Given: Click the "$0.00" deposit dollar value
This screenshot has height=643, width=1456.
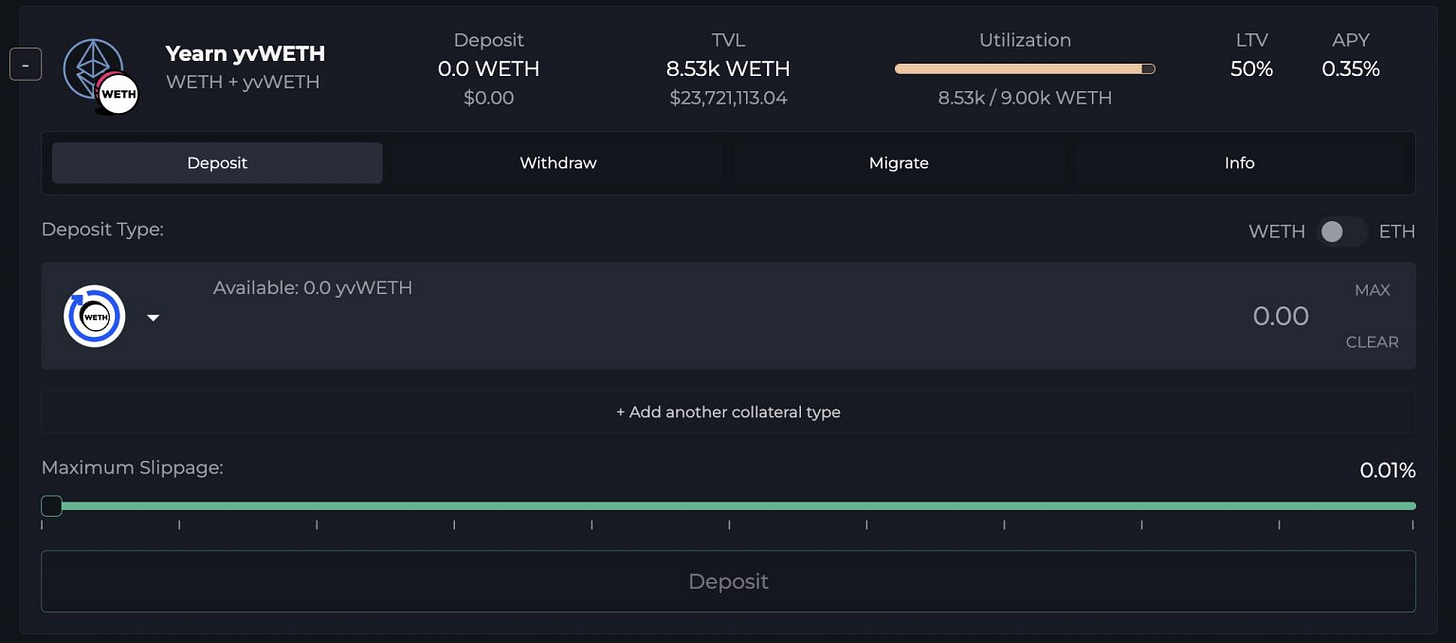Looking at the screenshot, I should tap(489, 98).
